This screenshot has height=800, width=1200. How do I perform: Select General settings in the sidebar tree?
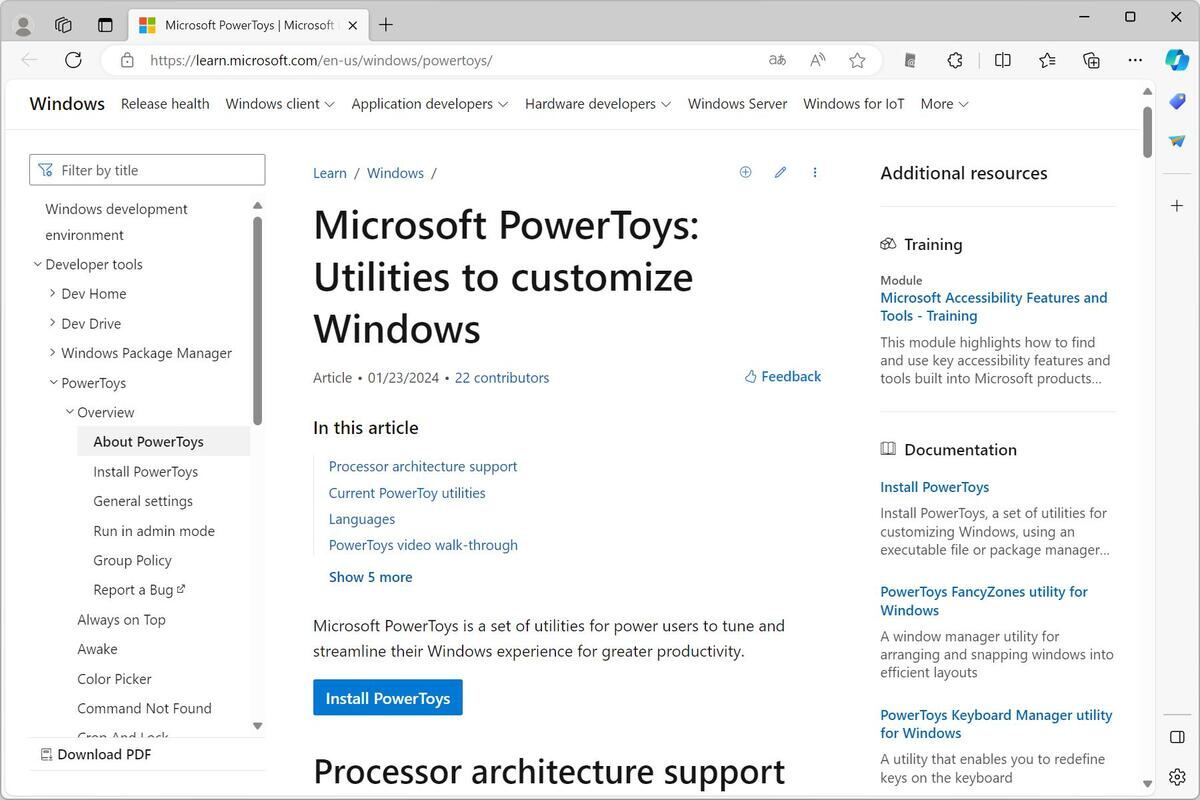coord(143,501)
